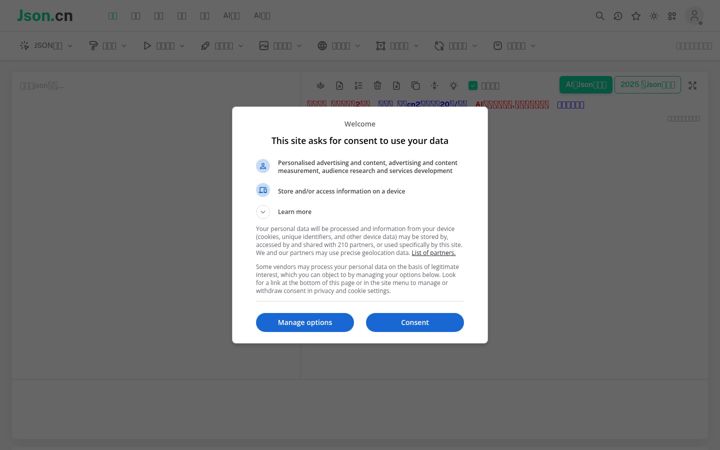This screenshot has height=450, width=720.
Task: Click the 'Store and/or access information on a device' text
Action: click(x=341, y=191)
